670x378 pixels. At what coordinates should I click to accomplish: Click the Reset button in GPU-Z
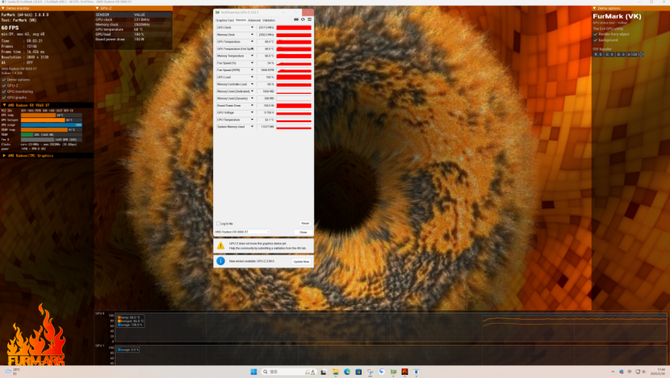(x=305, y=223)
